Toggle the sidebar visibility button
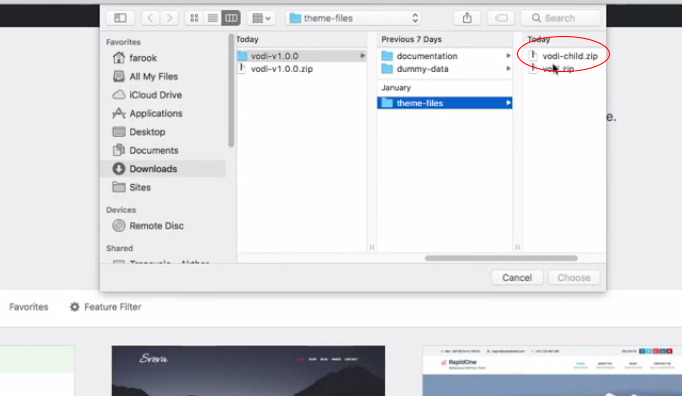Image resolution: width=682 pixels, height=396 pixels. (120, 18)
